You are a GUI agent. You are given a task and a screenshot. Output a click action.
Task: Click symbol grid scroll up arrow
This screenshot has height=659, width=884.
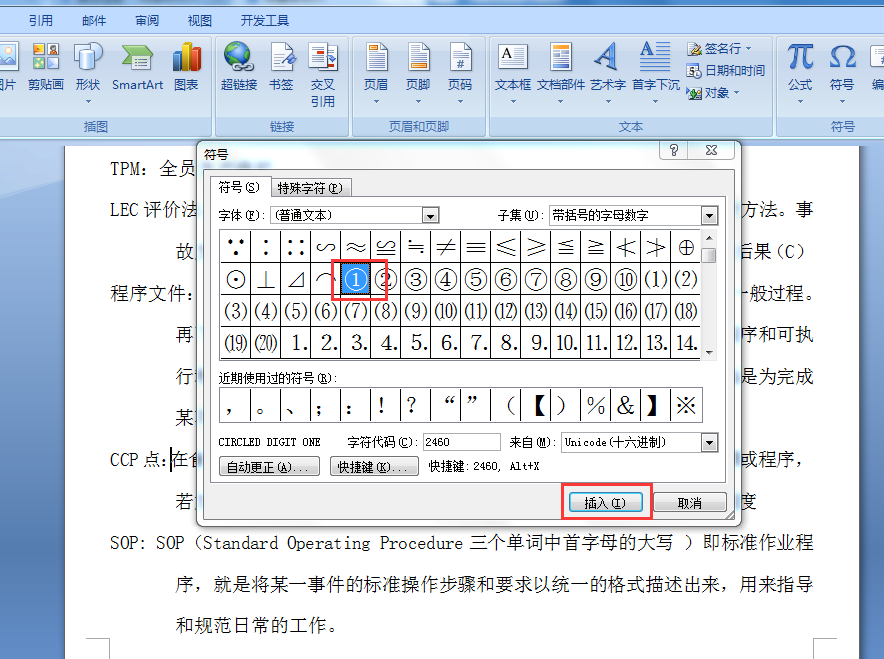709,237
